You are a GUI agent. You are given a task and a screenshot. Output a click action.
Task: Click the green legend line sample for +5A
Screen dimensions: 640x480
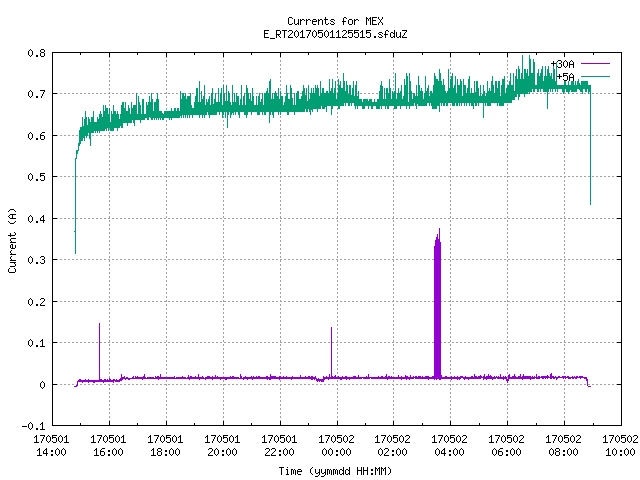[595, 76]
